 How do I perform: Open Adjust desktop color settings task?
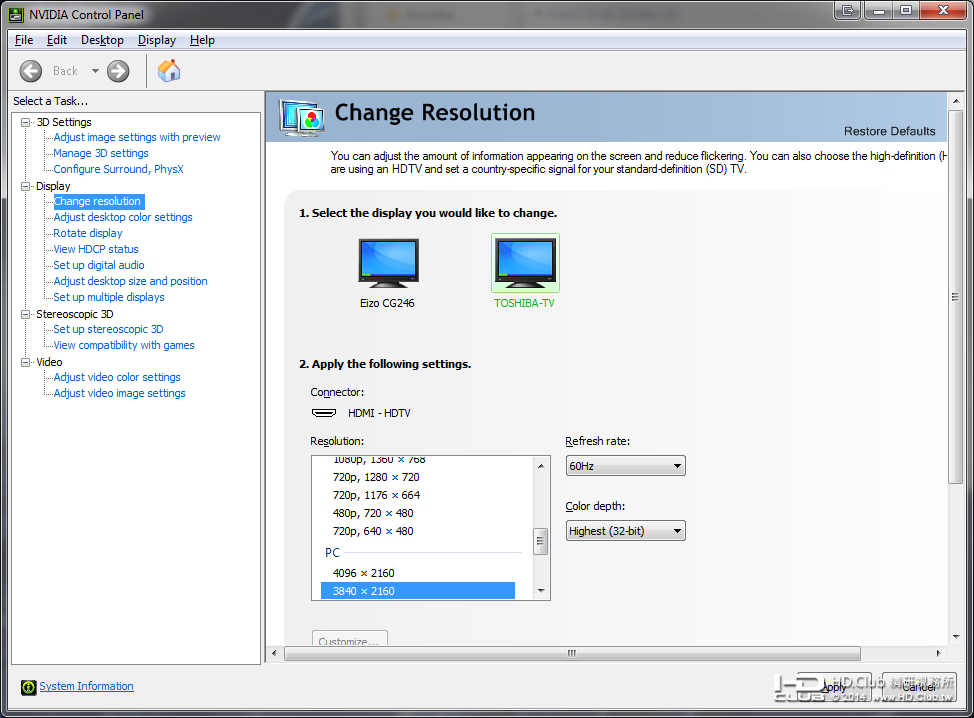[x=123, y=217]
